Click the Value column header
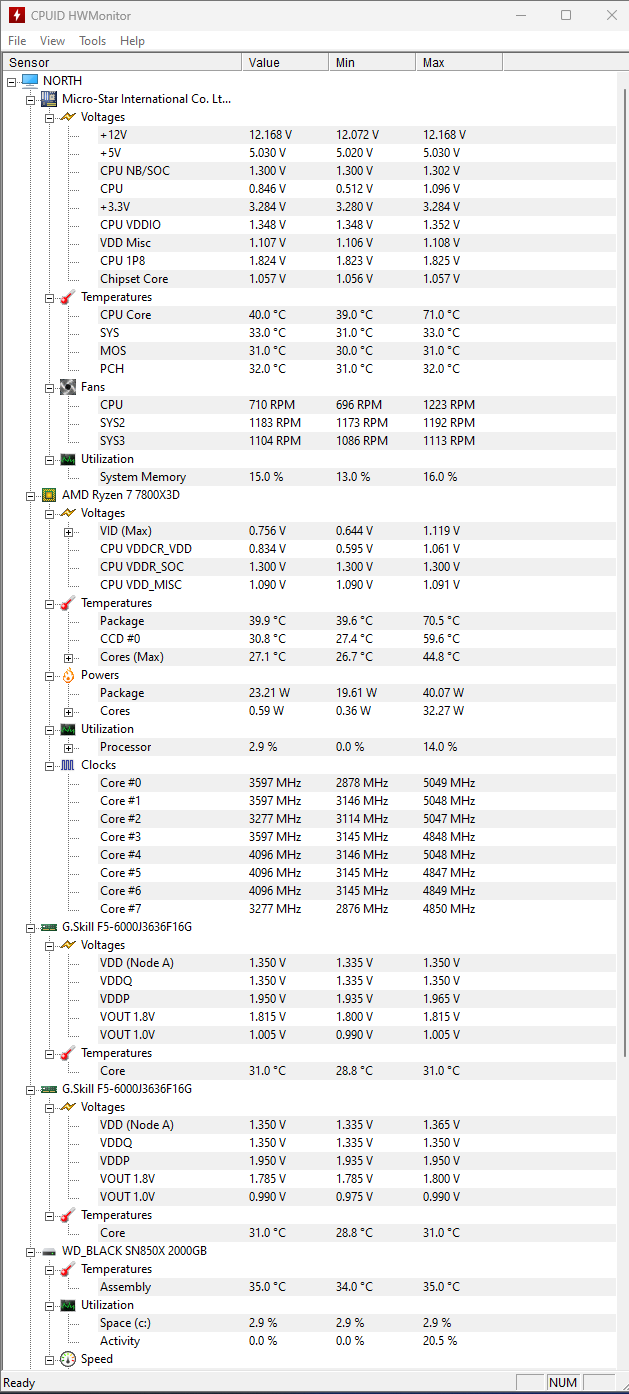This screenshot has height=1394, width=629. (286, 62)
